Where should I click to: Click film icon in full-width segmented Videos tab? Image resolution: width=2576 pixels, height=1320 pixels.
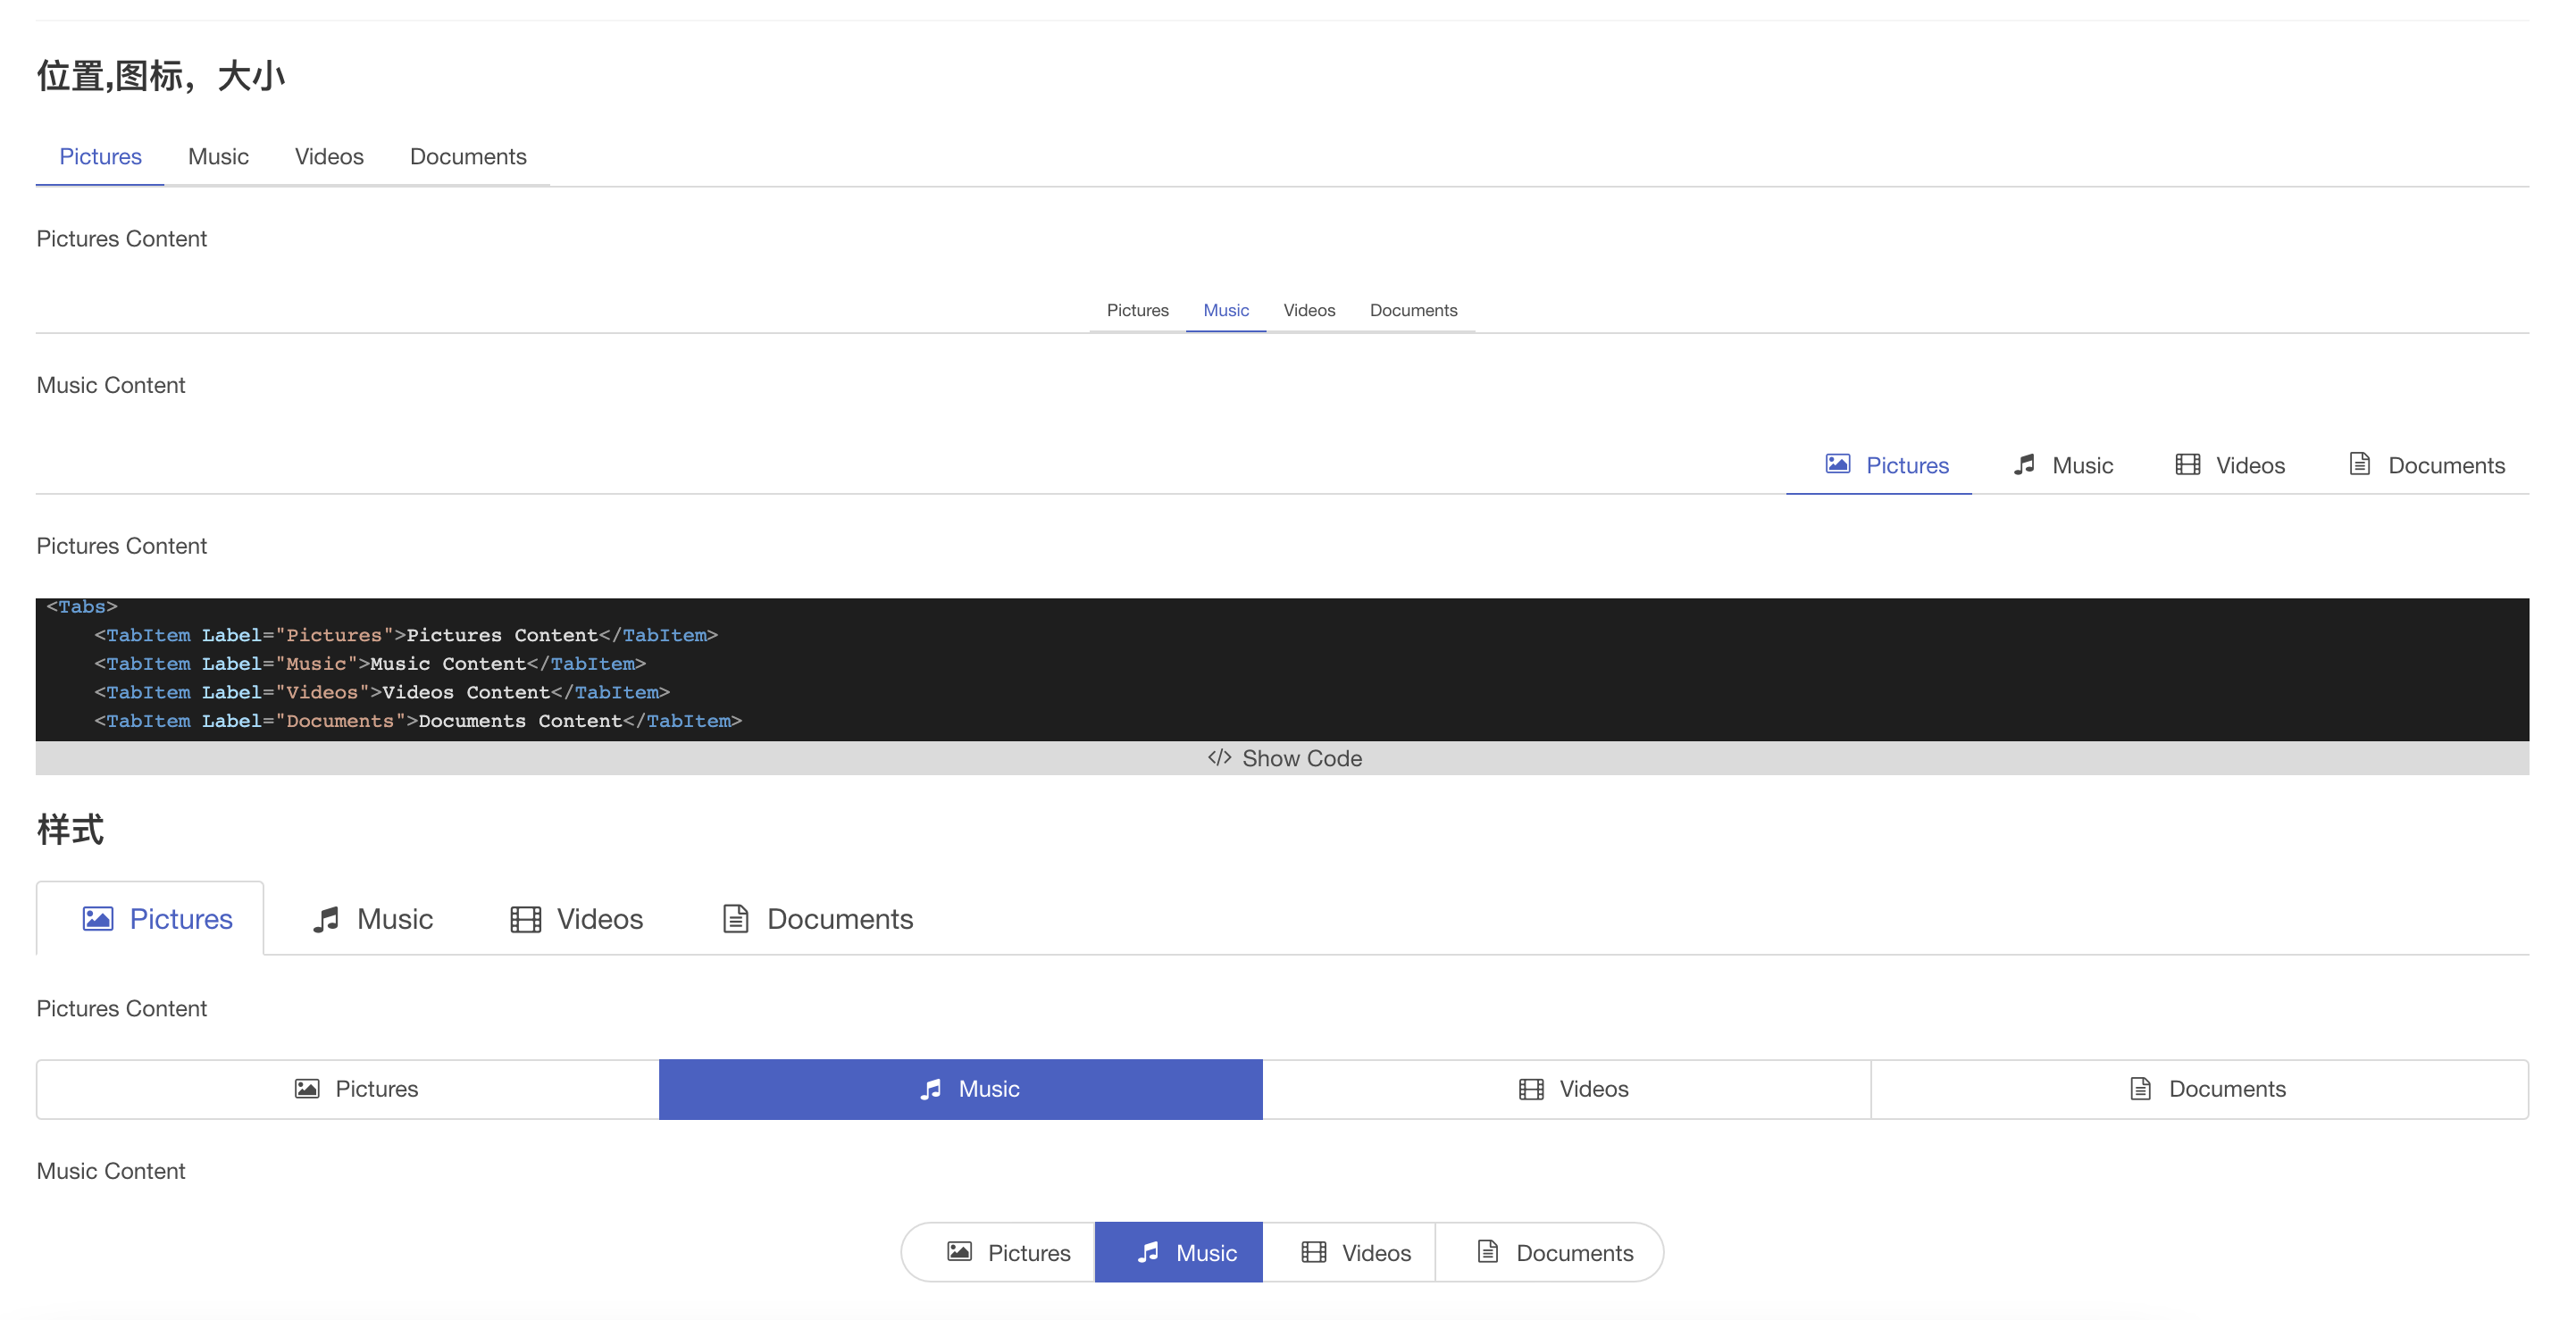coord(1531,1088)
